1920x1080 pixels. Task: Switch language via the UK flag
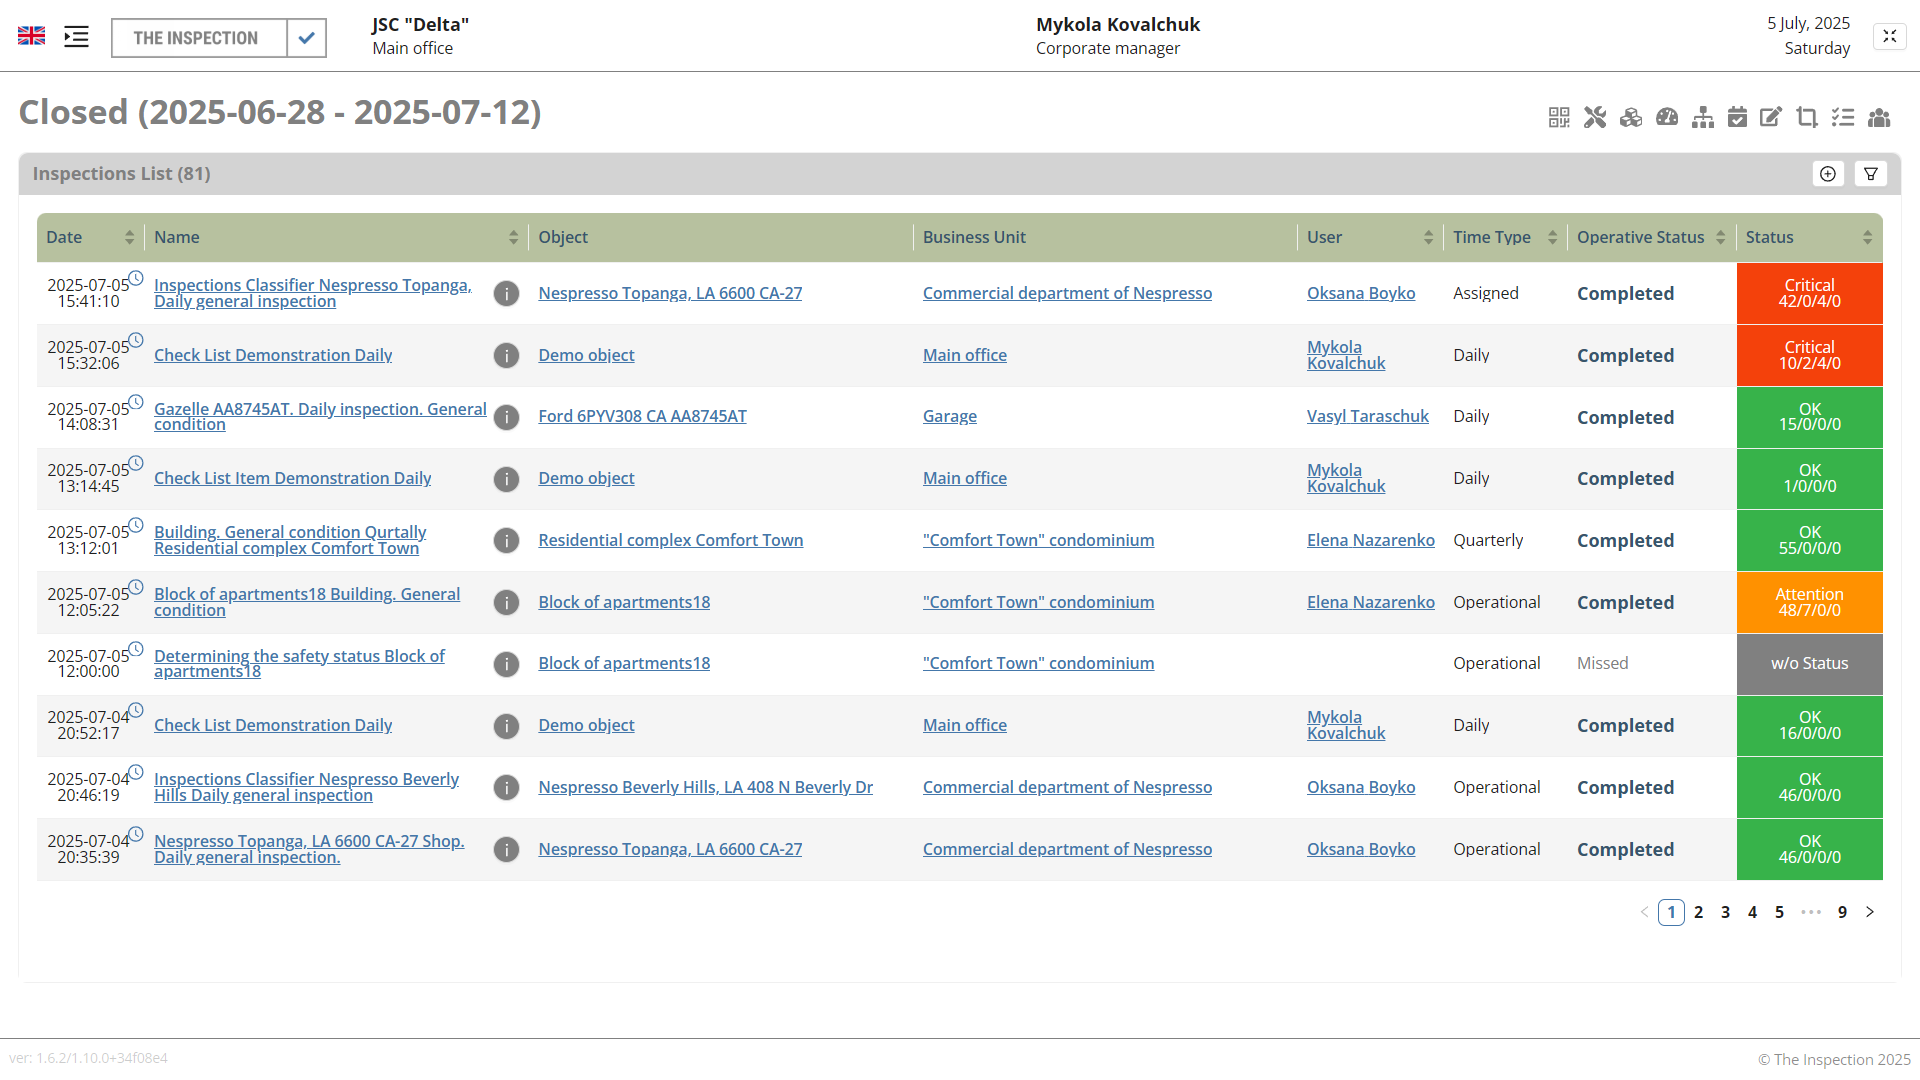pyautogui.click(x=31, y=36)
